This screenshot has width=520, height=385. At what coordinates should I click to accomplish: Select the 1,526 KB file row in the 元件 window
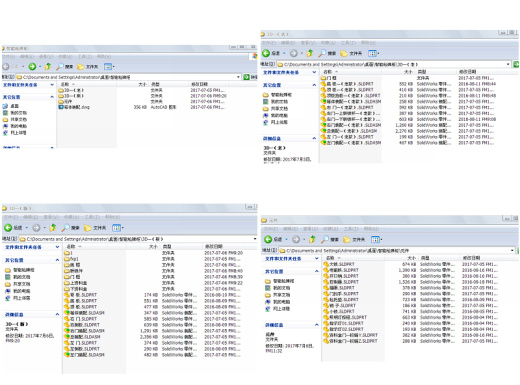pos(411,282)
